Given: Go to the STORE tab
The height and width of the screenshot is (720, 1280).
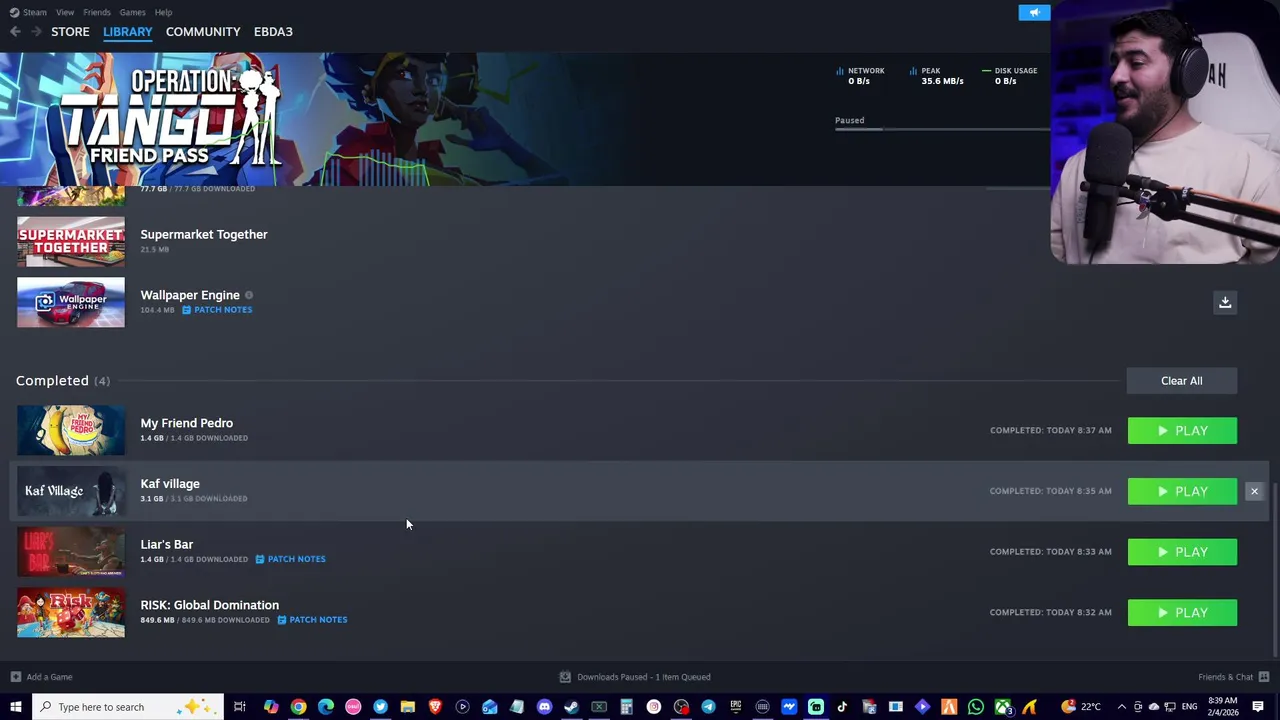Looking at the screenshot, I should click(70, 32).
